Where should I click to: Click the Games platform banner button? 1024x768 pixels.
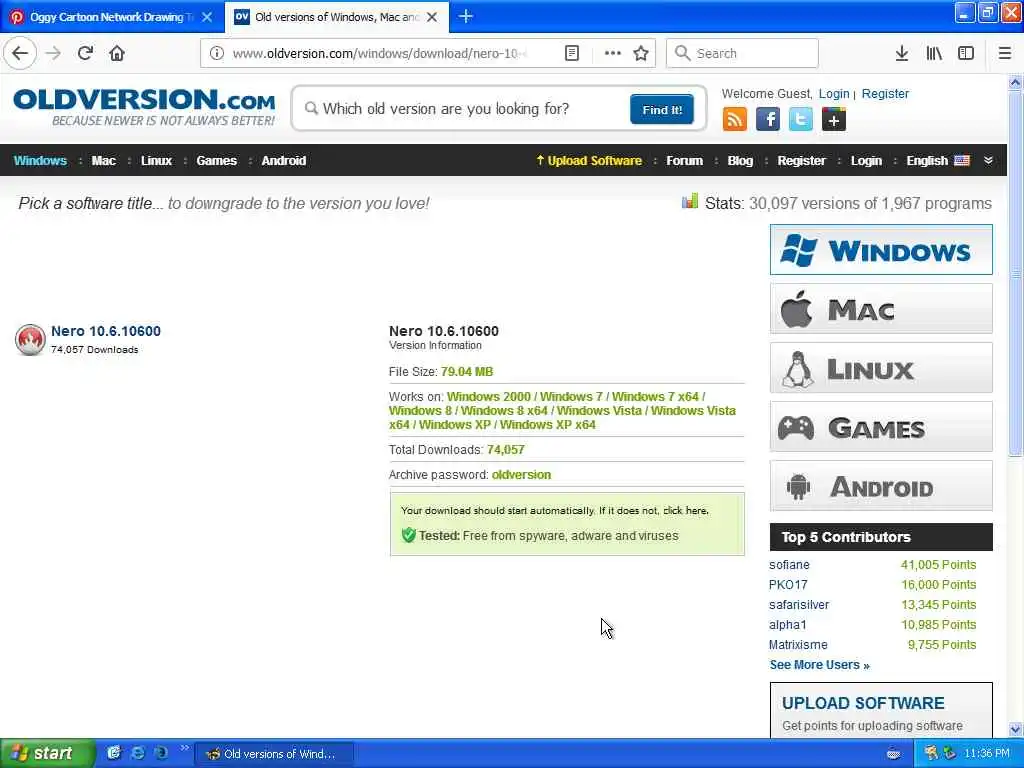[881, 427]
